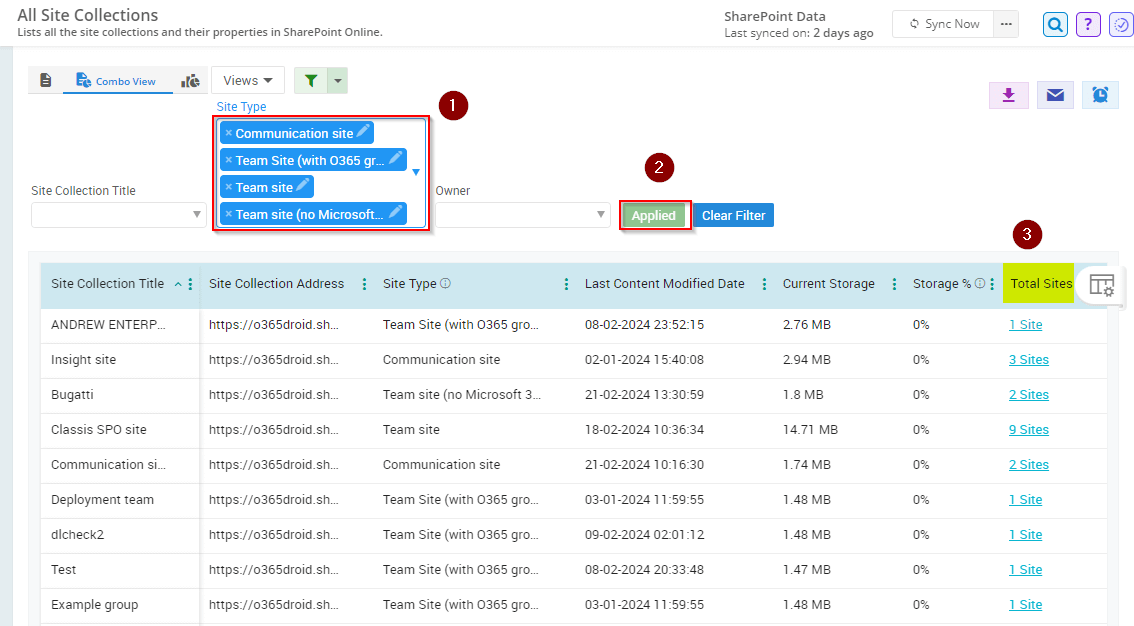
Task: Remove the Communication site filter chip
Action: [227, 132]
